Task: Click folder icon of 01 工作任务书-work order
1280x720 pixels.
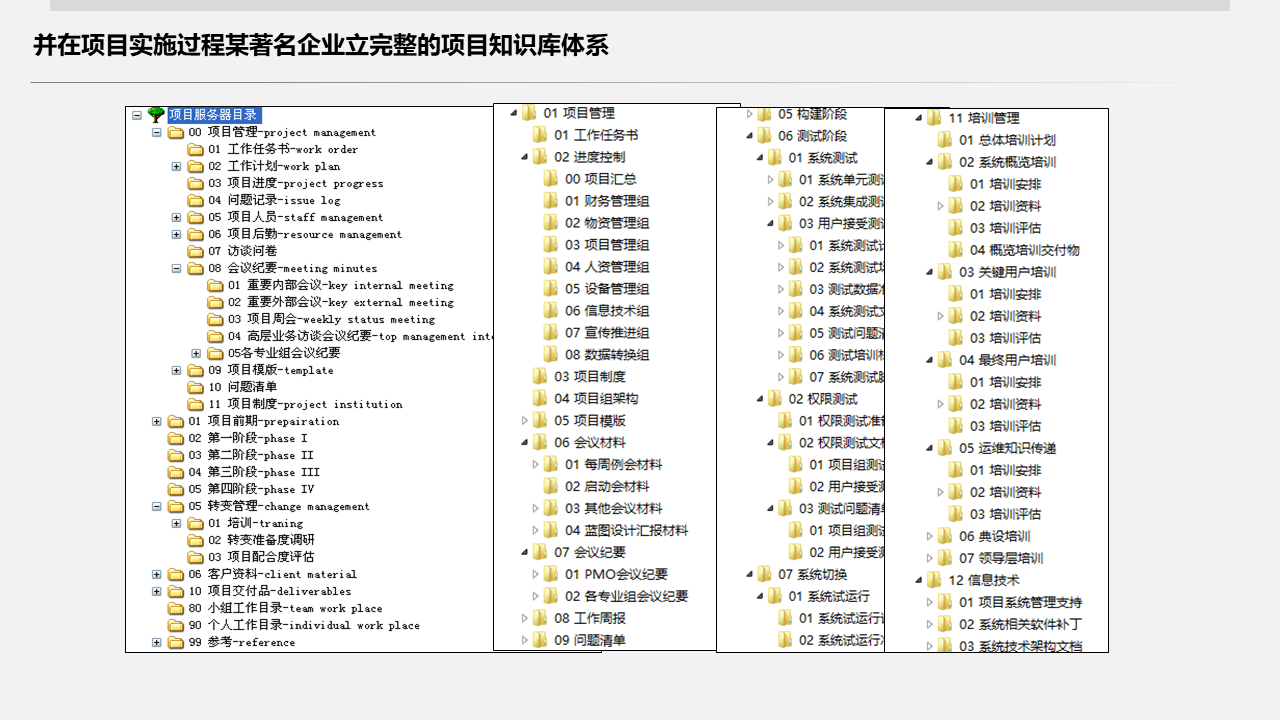Action: (196, 149)
